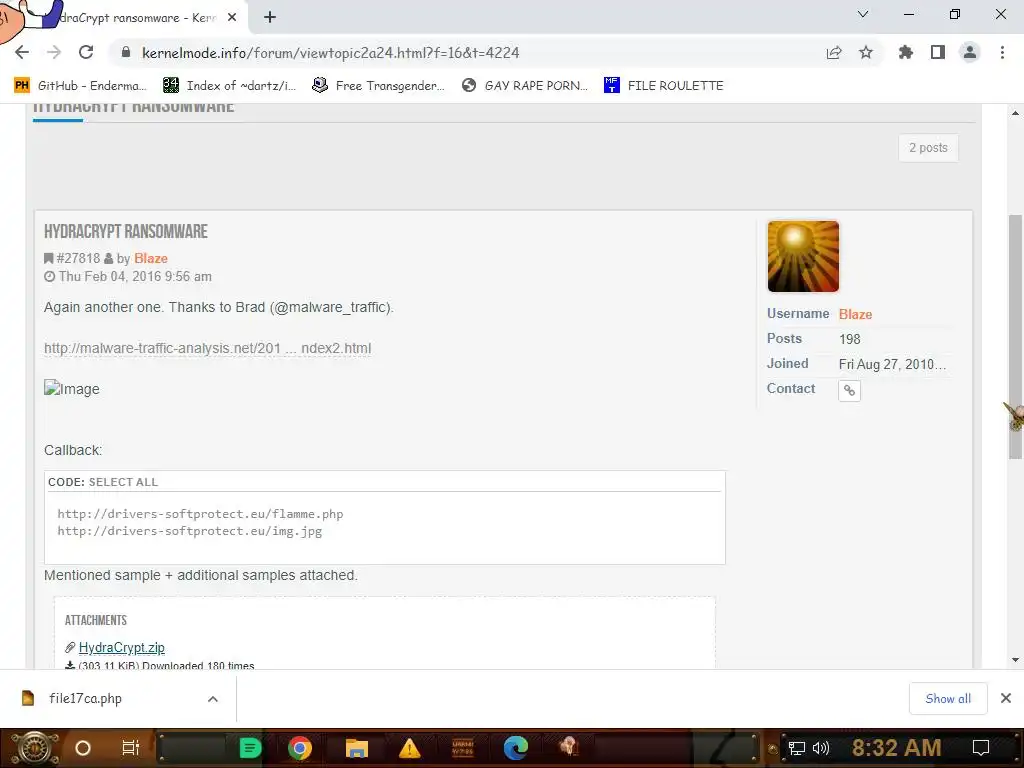Open the yellow warning triangle taskbar app
This screenshot has width=1024, height=768.
click(409, 748)
